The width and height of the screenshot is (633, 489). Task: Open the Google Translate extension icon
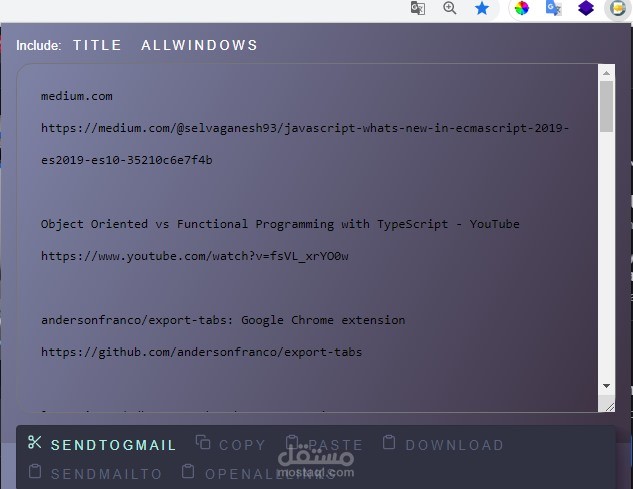553,8
